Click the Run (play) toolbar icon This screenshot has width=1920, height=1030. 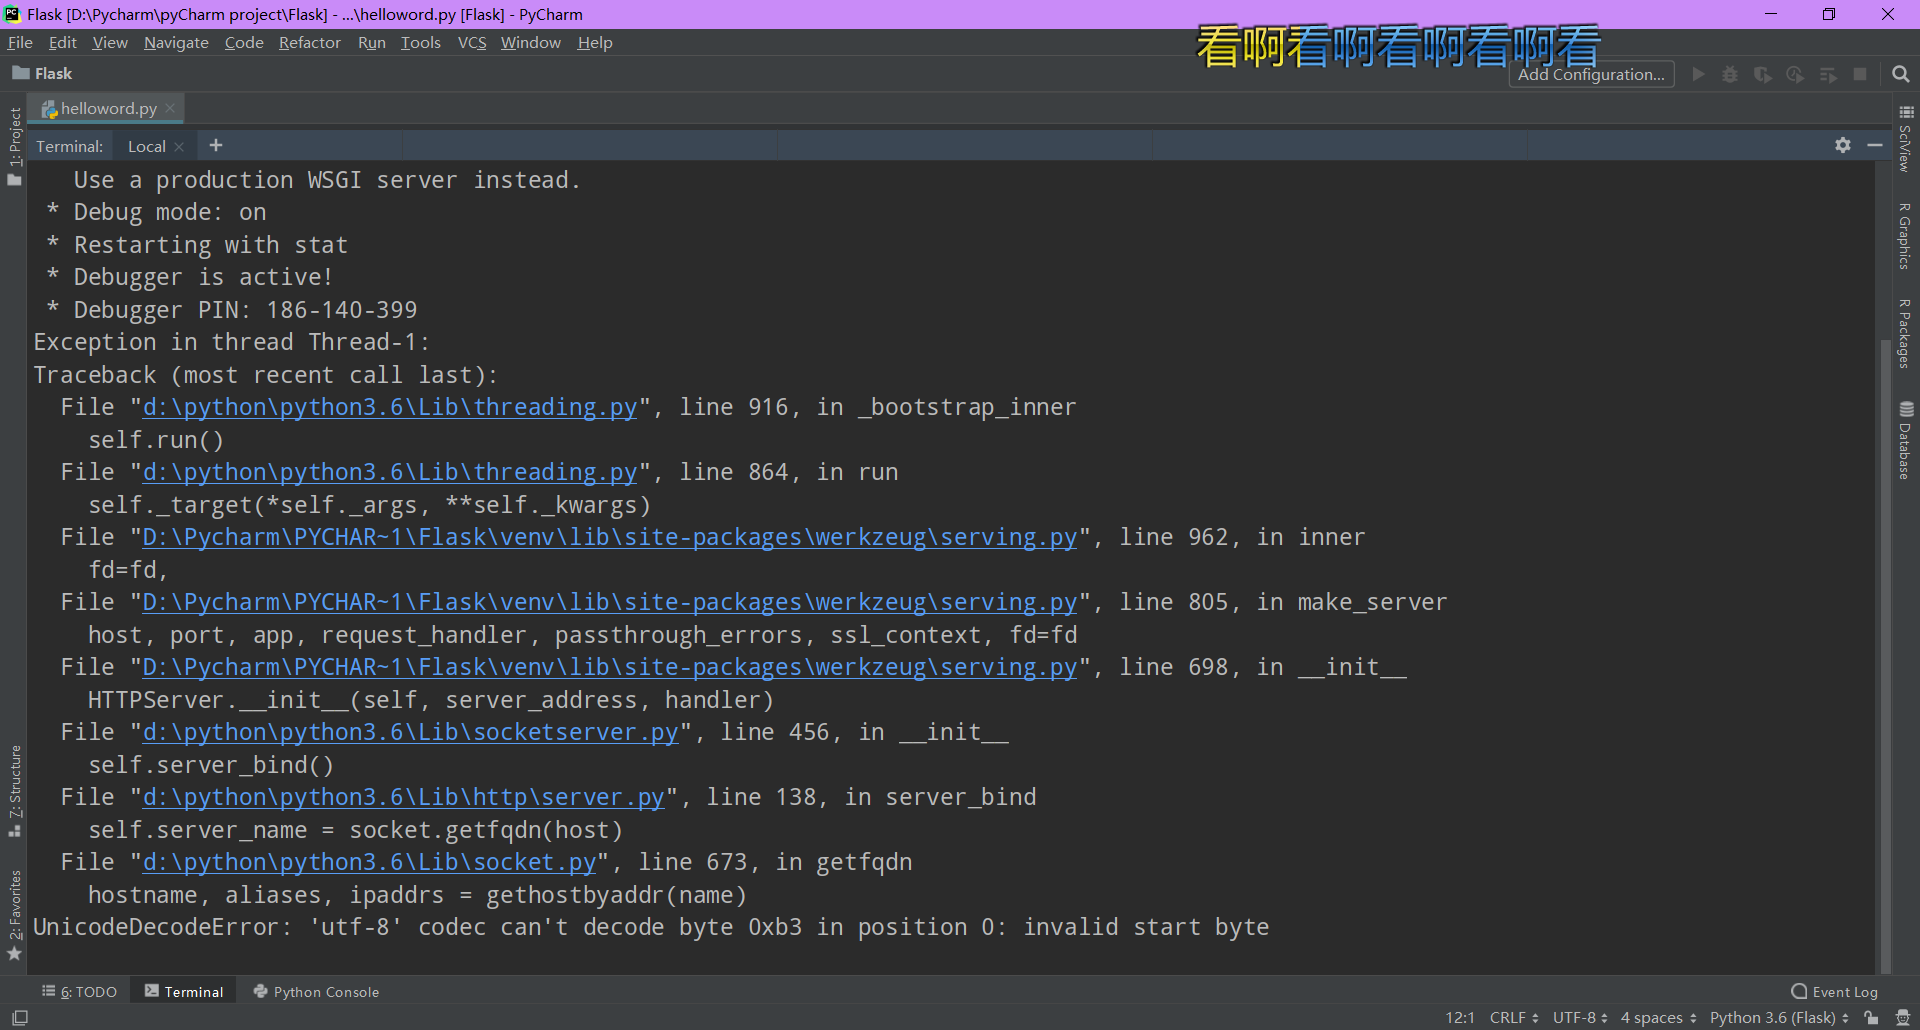1698,74
